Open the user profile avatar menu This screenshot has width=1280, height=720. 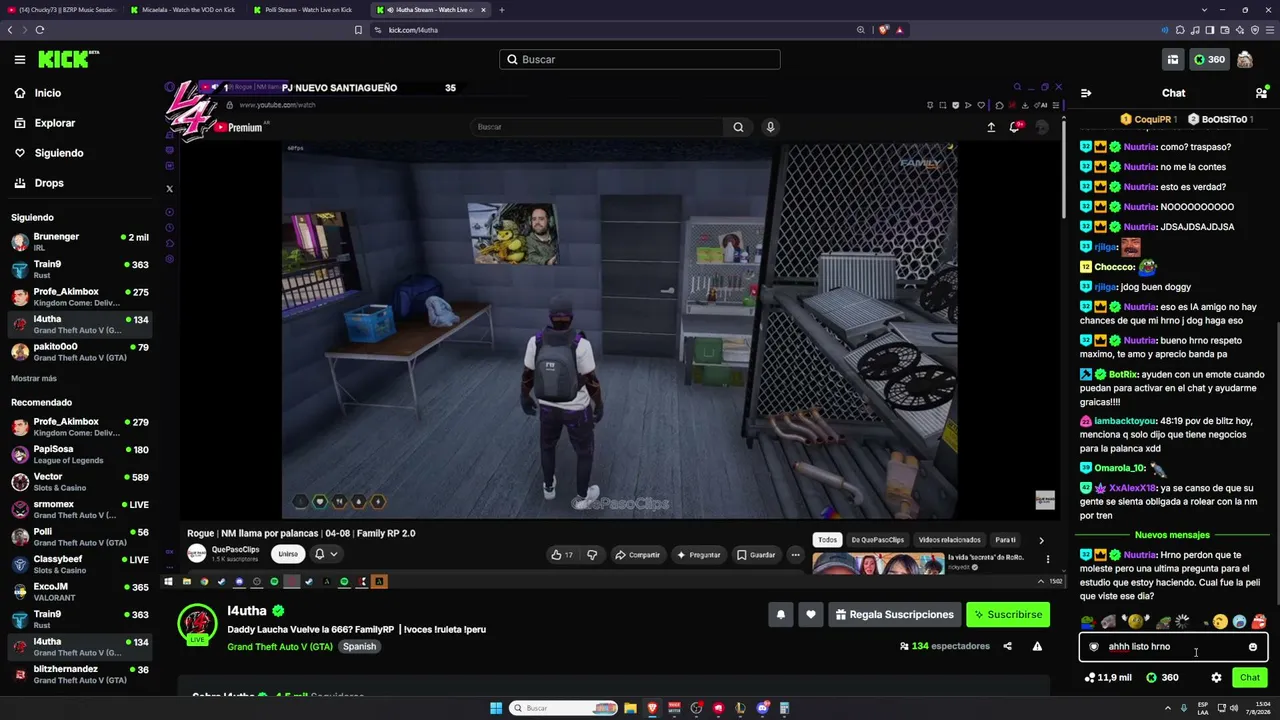tap(1245, 60)
